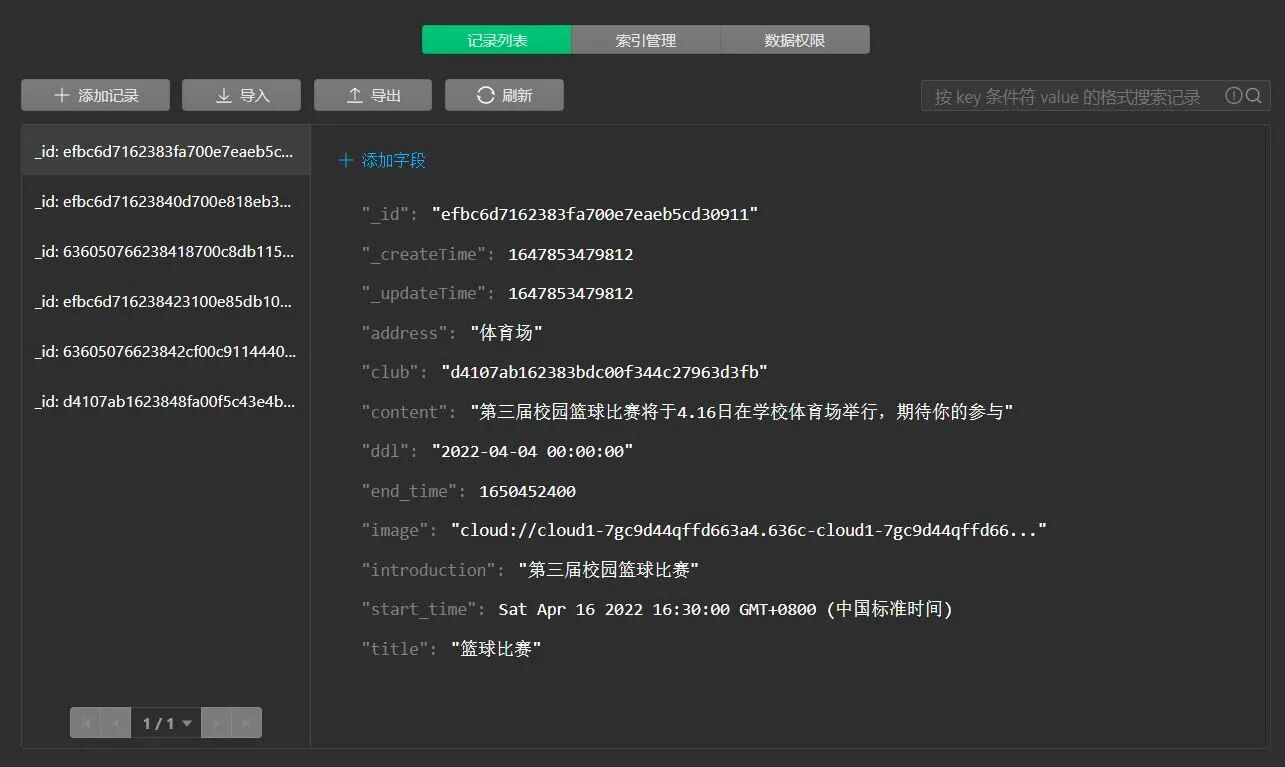Click 添加记录 button
1285x767 pixels.
[95, 95]
